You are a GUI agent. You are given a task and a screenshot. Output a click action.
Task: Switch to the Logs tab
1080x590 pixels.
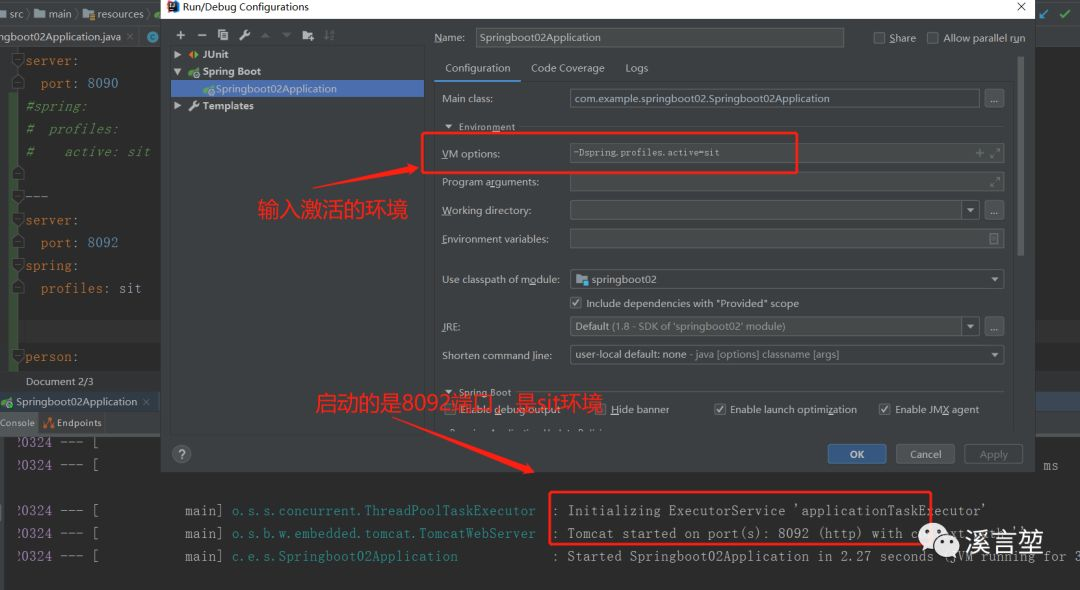click(x=636, y=68)
